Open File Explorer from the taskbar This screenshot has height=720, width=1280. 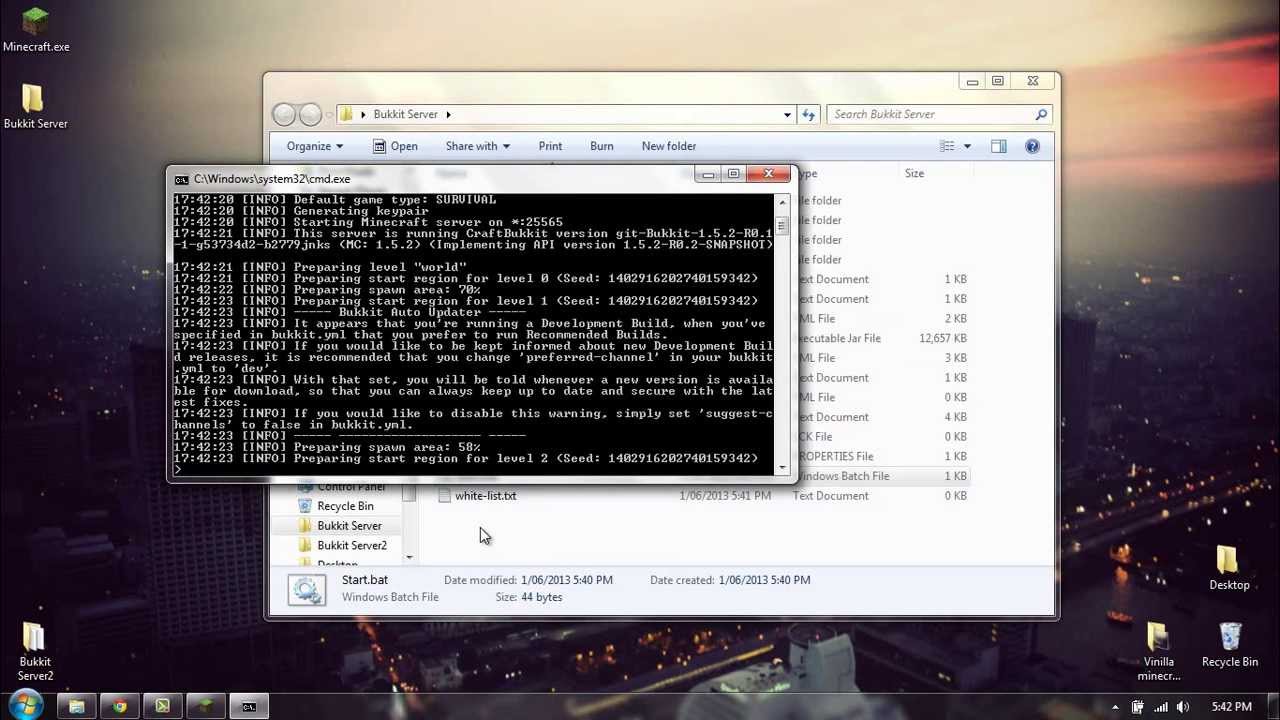[x=76, y=707]
